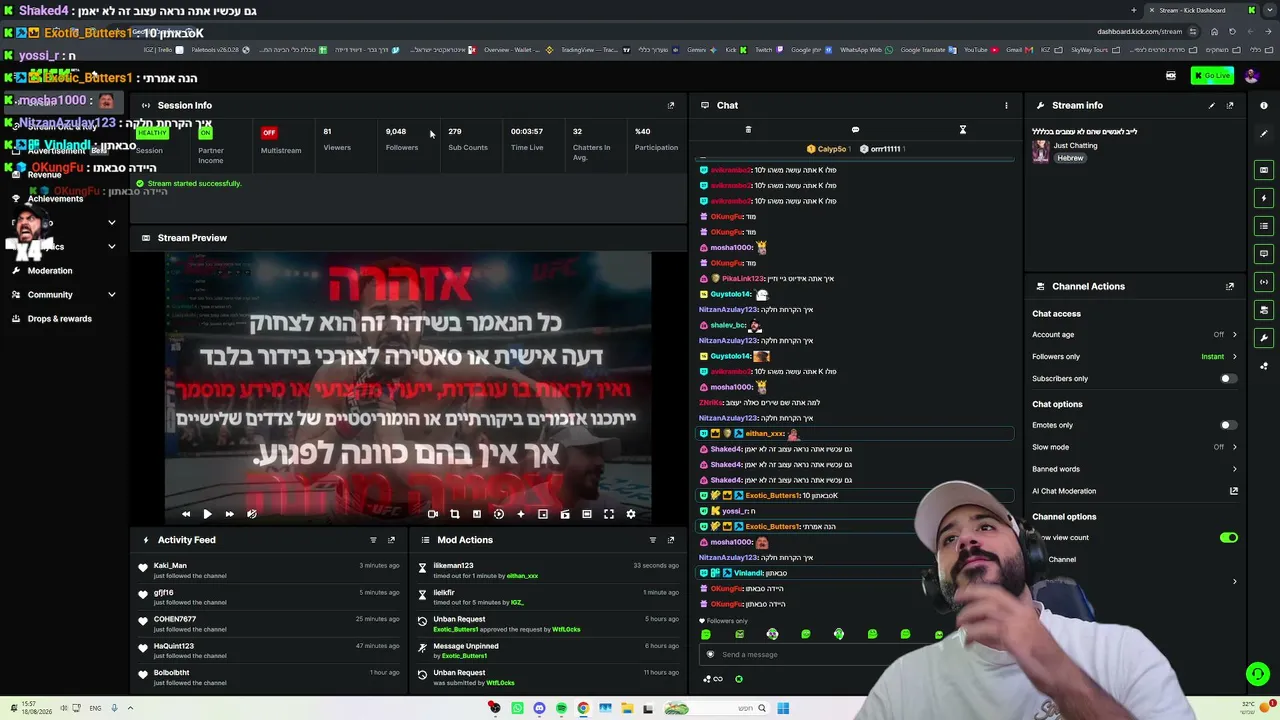1280x720 pixels.
Task: Click the Hebrew language tag
Action: 1070,158
